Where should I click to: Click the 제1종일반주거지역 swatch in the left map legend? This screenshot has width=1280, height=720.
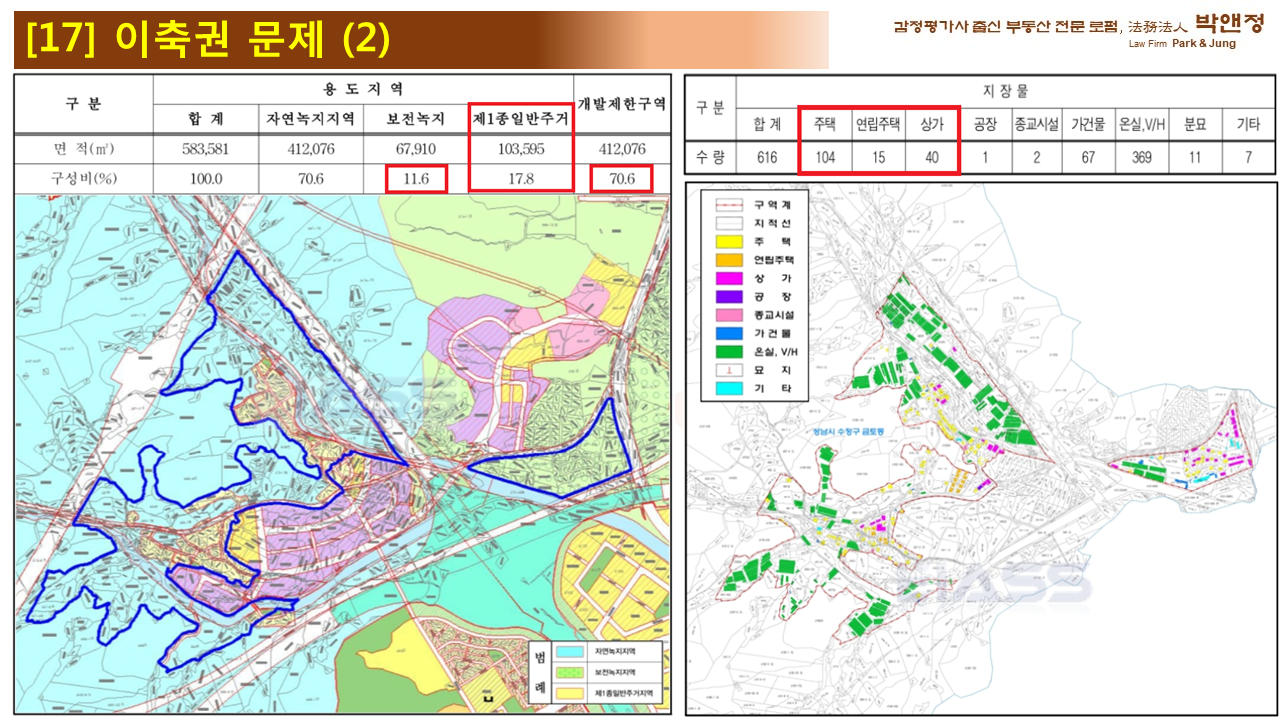coord(572,692)
